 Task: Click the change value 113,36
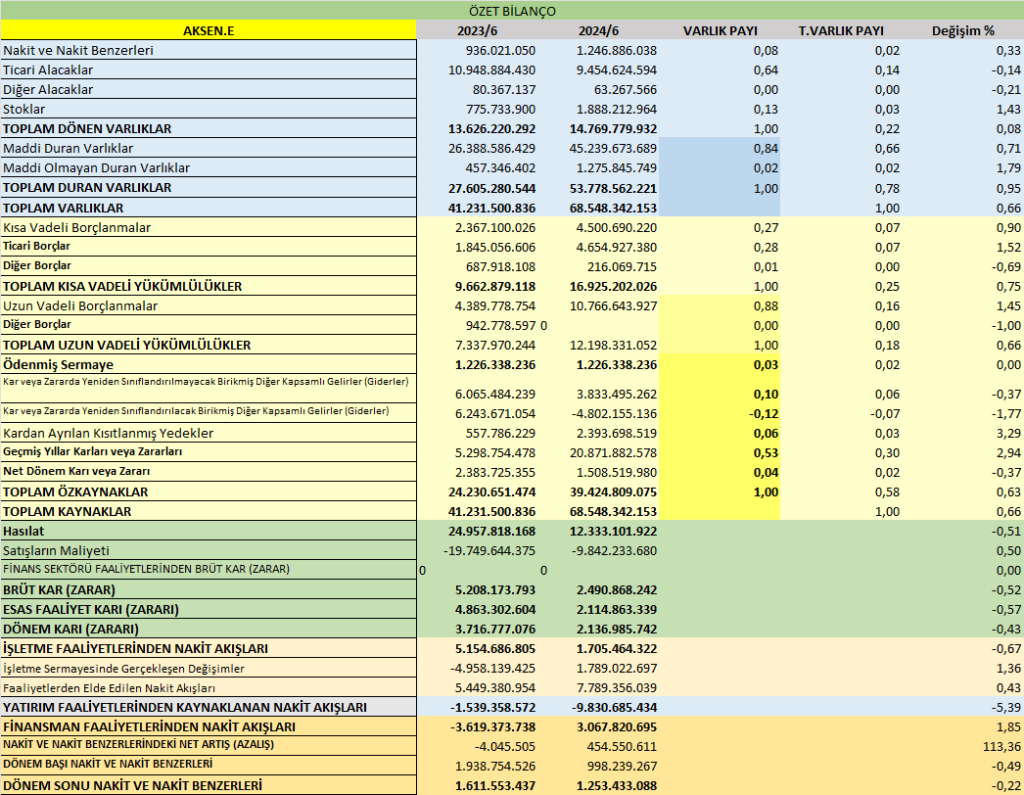(x=1002, y=747)
